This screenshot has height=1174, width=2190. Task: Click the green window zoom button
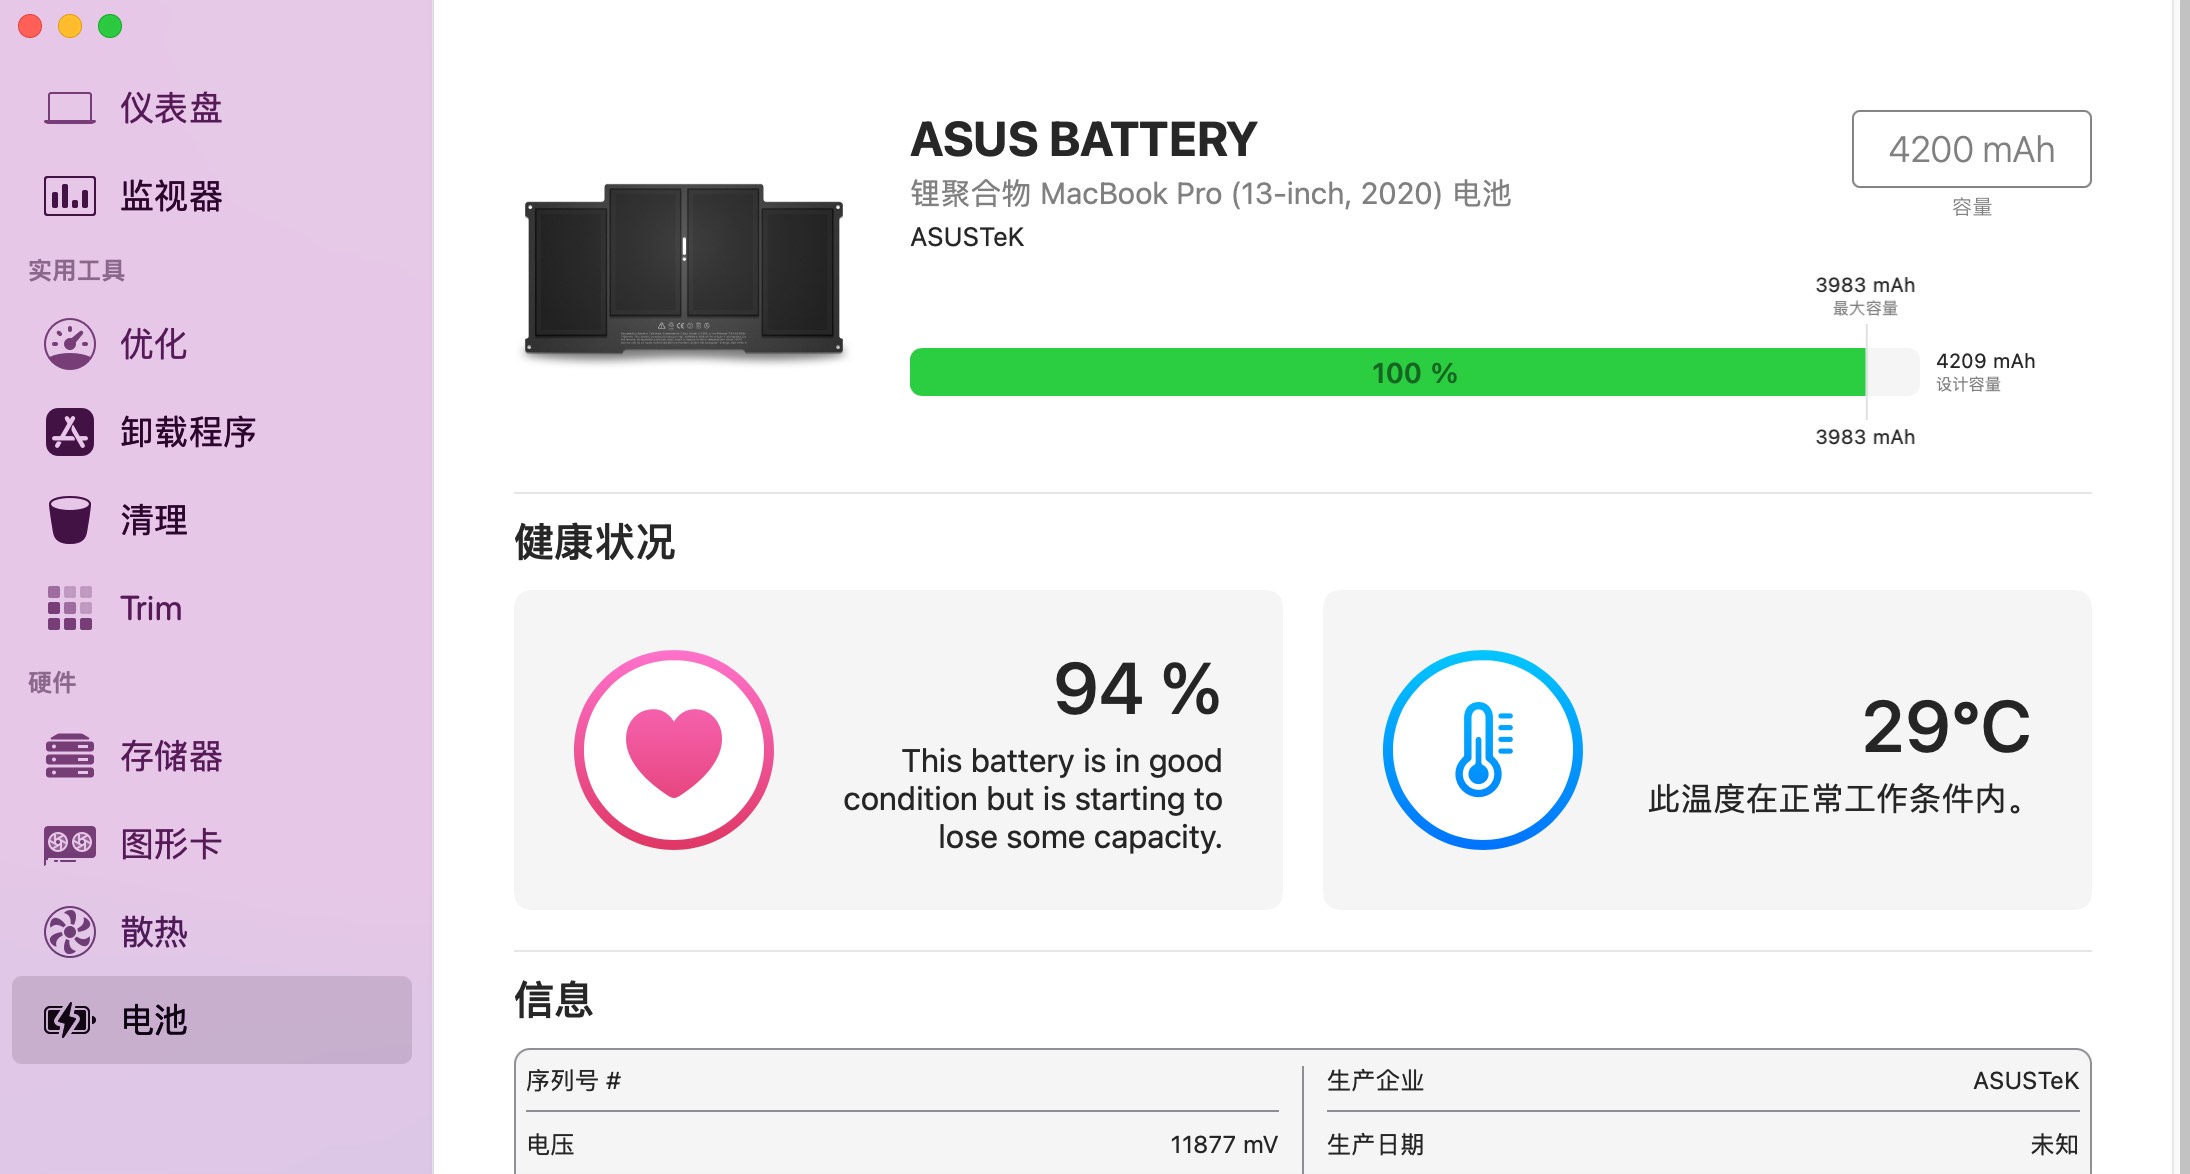pyautogui.click(x=110, y=26)
